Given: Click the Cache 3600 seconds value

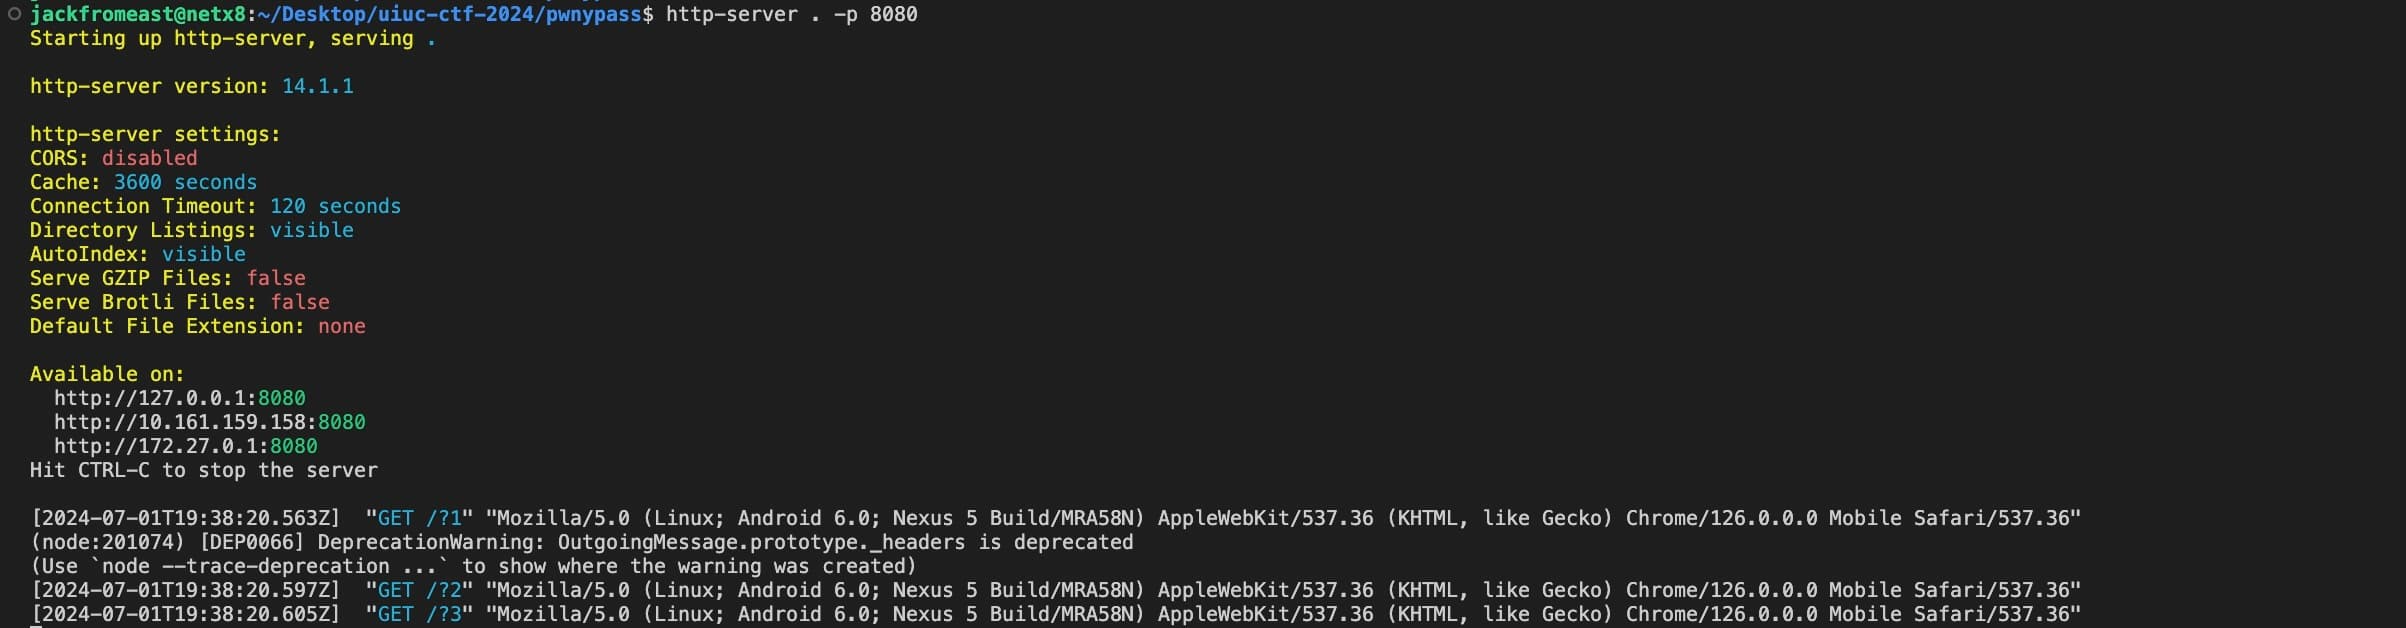Looking at the screenshot, I should tap(185, 182).
